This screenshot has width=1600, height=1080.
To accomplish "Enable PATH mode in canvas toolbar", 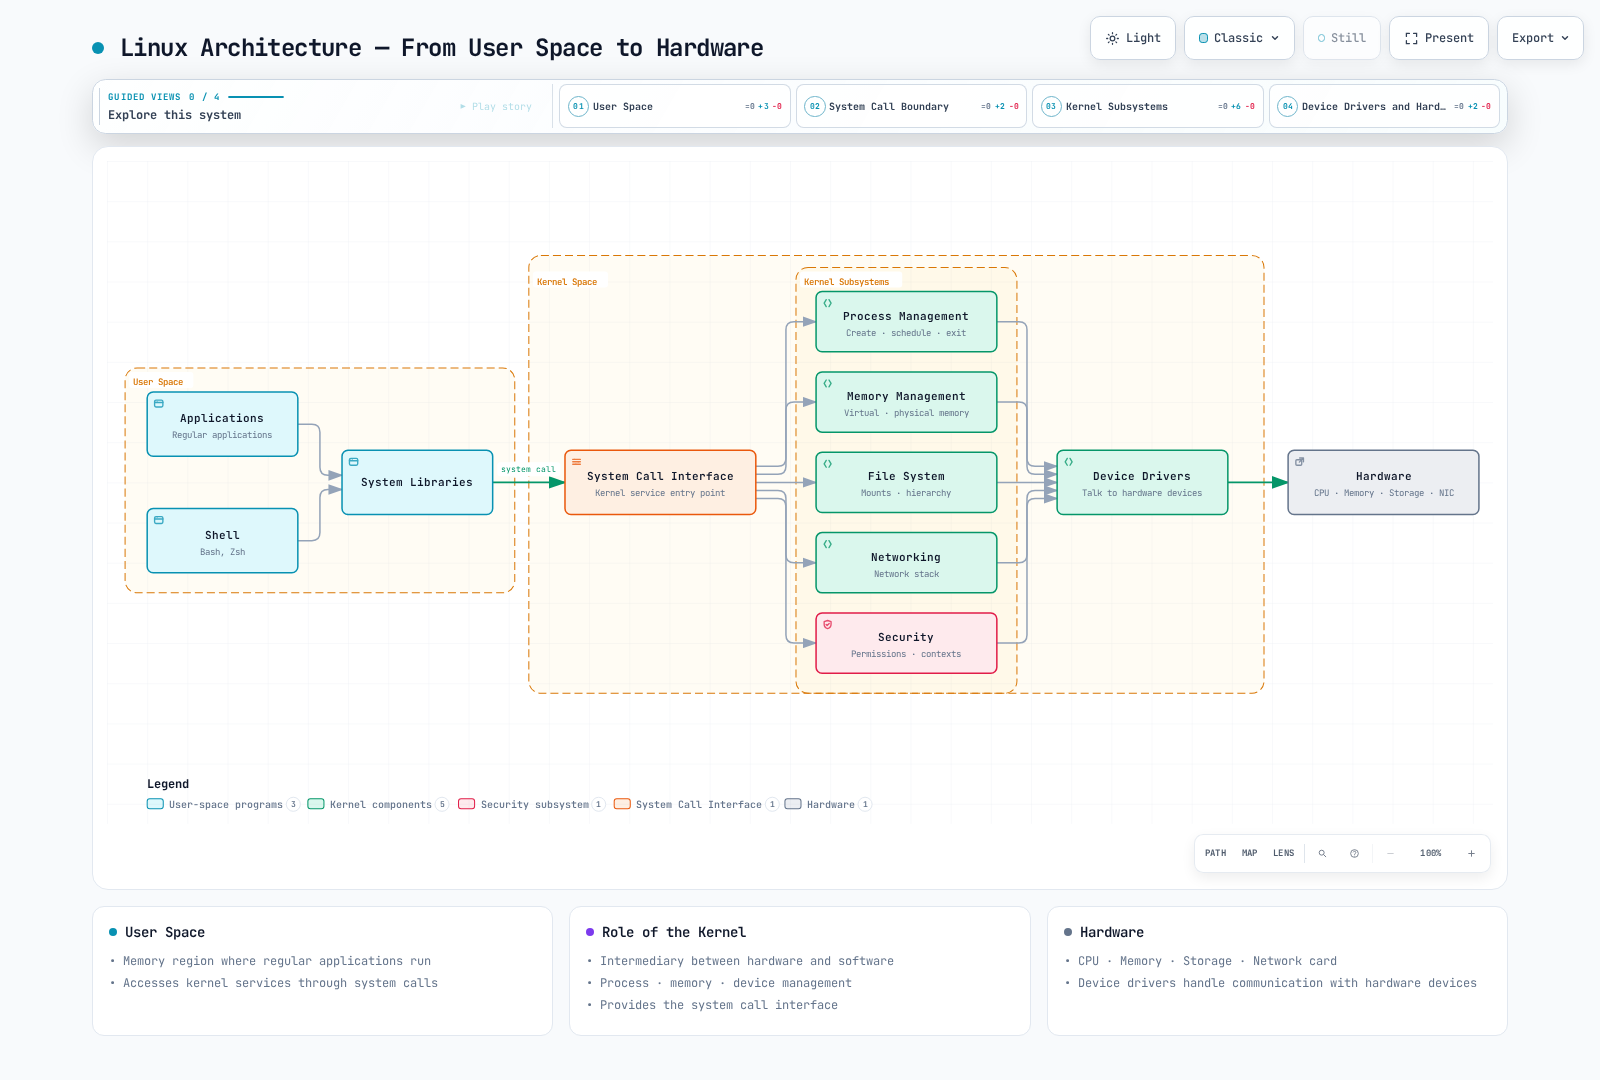I will [1216, 854].
